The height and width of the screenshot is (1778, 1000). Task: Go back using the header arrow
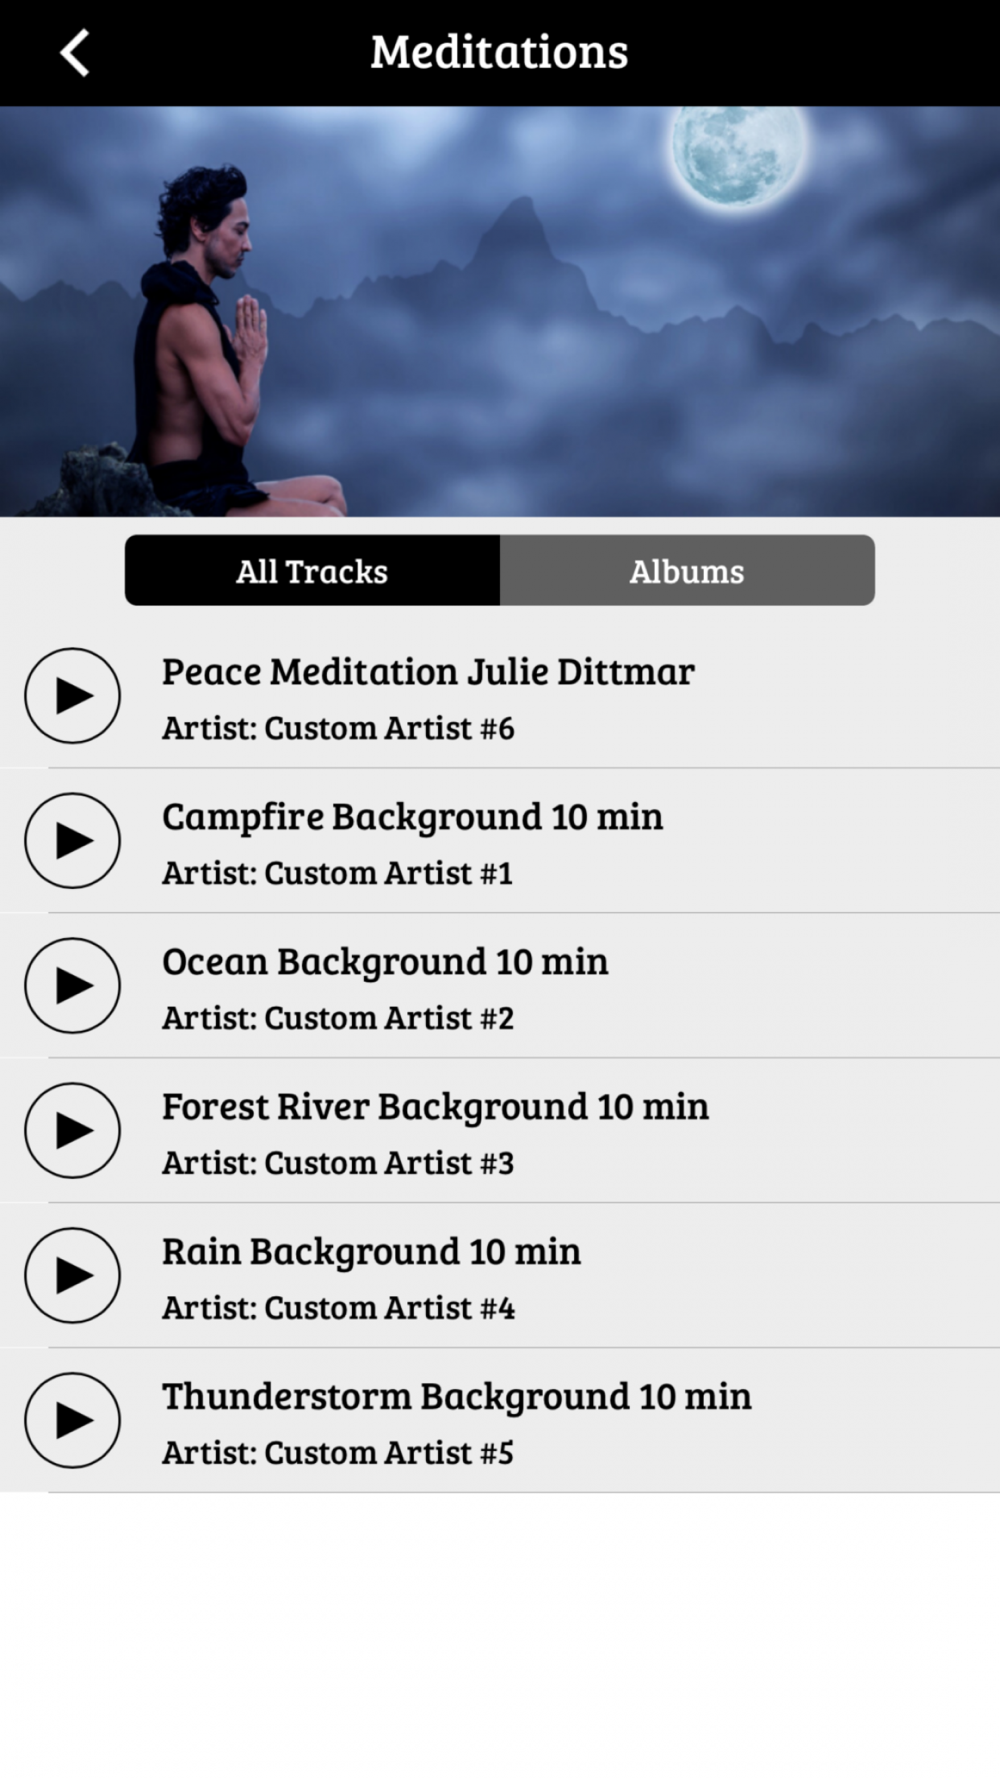pos(75,52)
